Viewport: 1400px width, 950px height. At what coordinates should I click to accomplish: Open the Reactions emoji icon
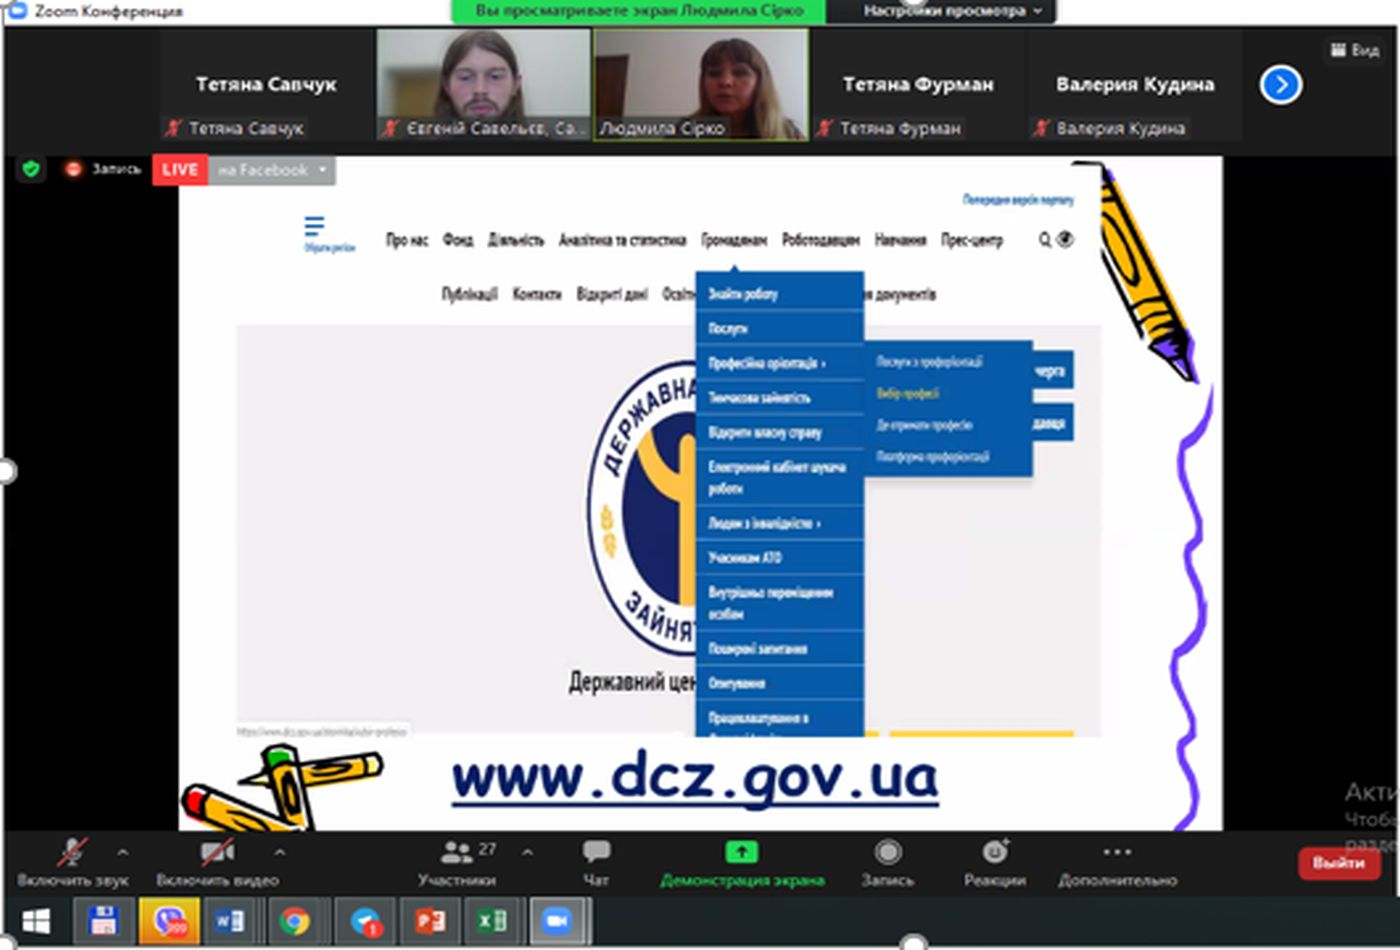coord(994,852)
